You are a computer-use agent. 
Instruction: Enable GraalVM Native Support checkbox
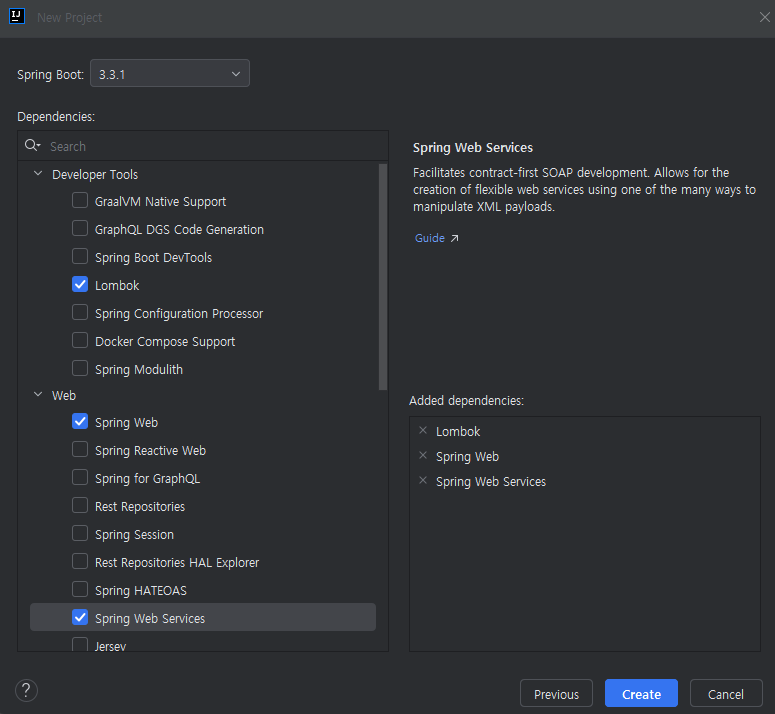80,200
